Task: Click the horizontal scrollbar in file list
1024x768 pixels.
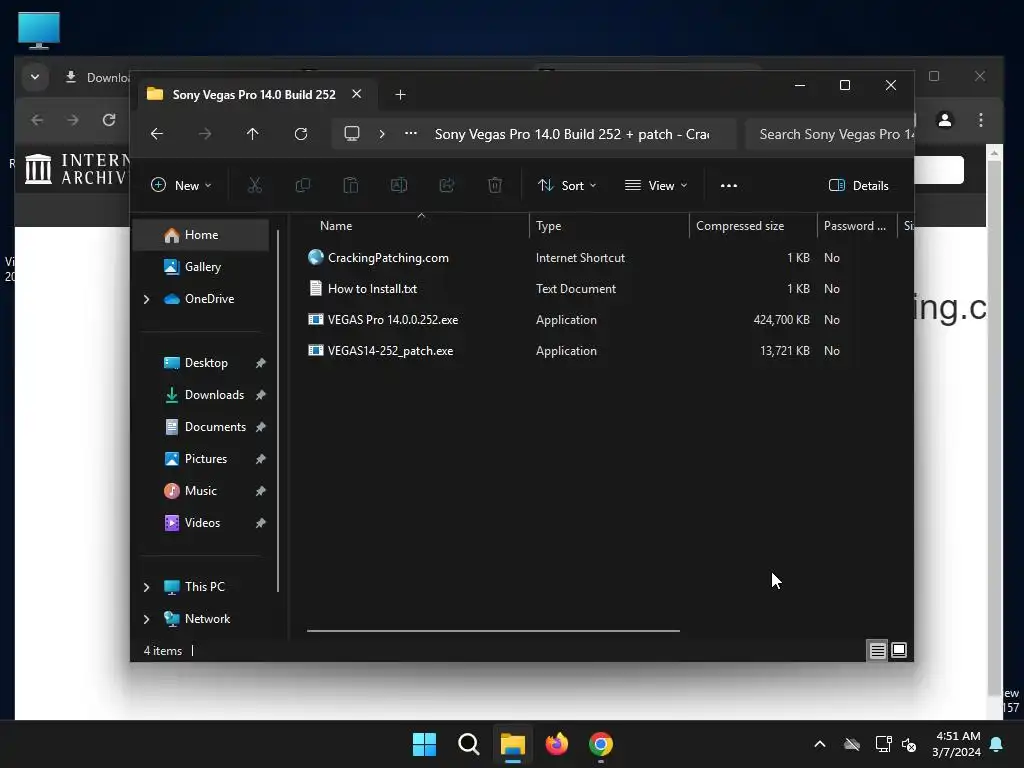Action: click(493, 631)
